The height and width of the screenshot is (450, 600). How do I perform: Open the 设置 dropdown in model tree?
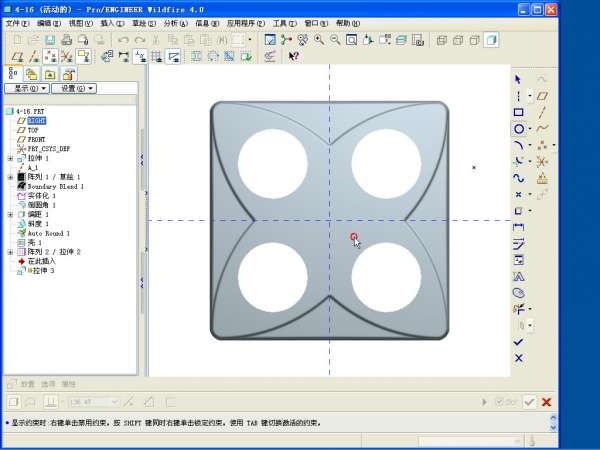click(75, 88)
